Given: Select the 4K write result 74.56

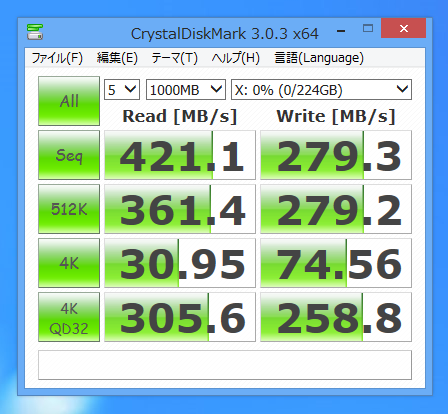Looking at the screenshot, I should click(336, 263).
